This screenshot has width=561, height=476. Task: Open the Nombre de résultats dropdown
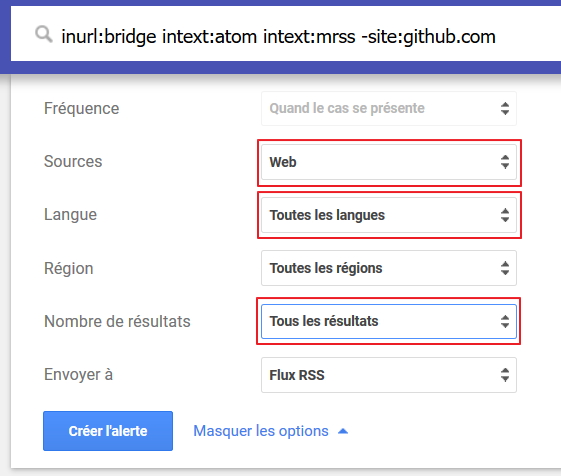click(x=389, y=321)
